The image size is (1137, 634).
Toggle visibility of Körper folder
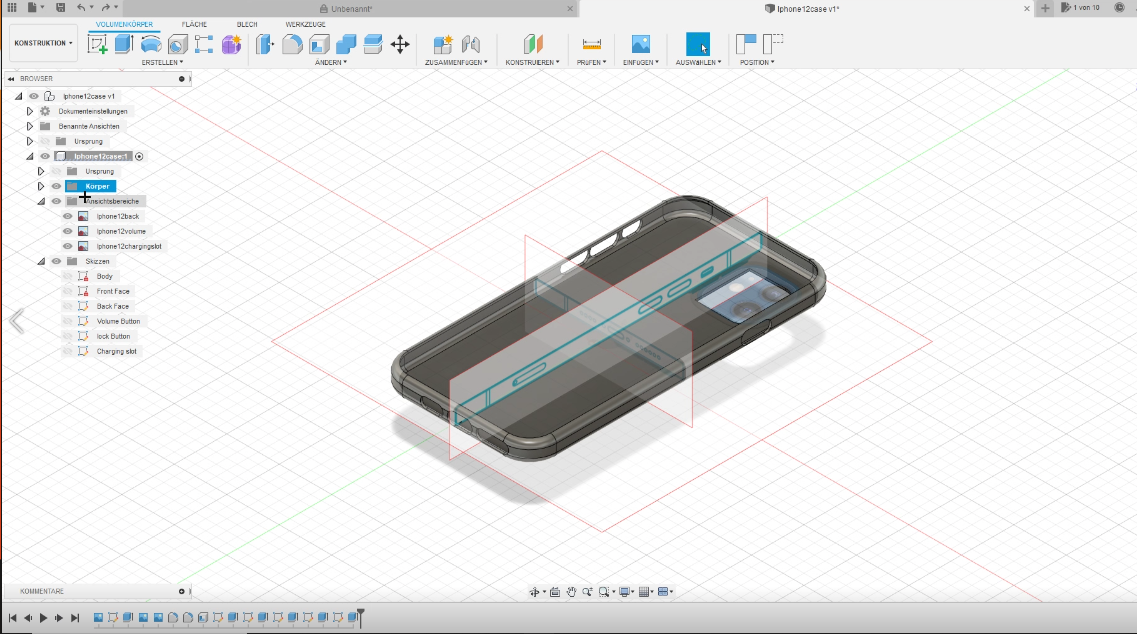[x=56, y=186]
